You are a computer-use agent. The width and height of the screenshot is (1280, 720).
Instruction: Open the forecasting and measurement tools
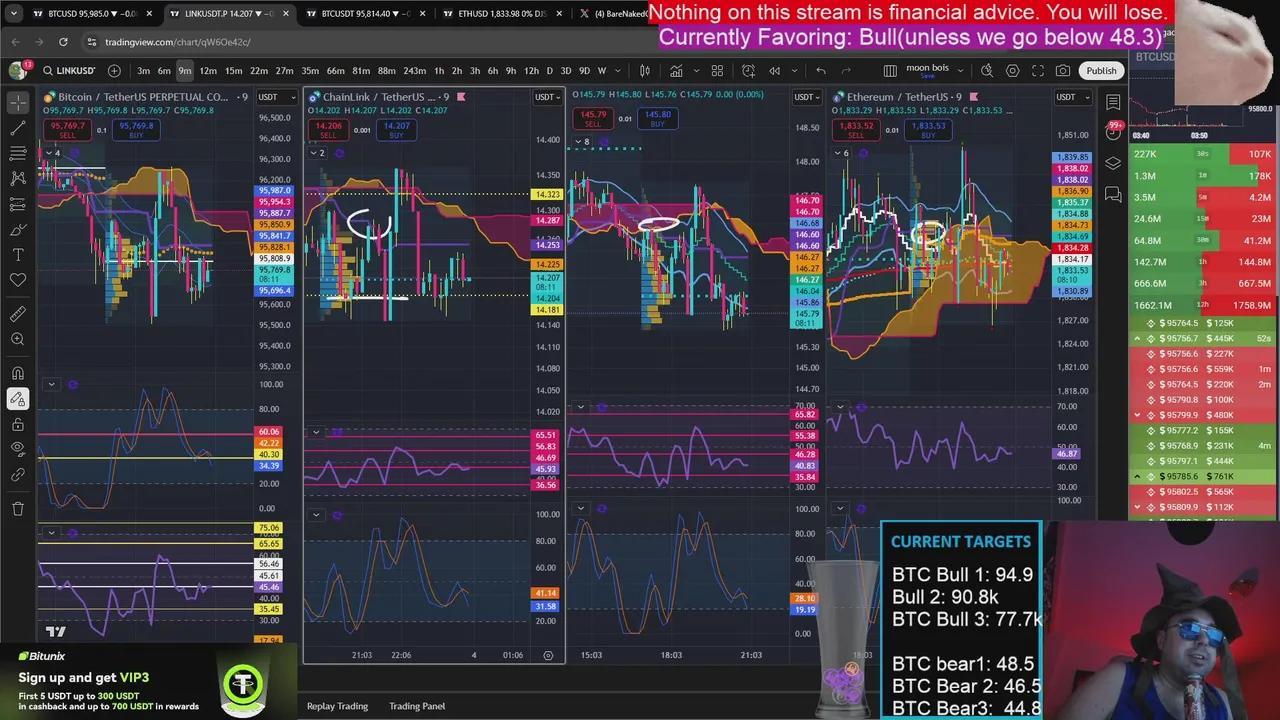click(x=18, y=204)
